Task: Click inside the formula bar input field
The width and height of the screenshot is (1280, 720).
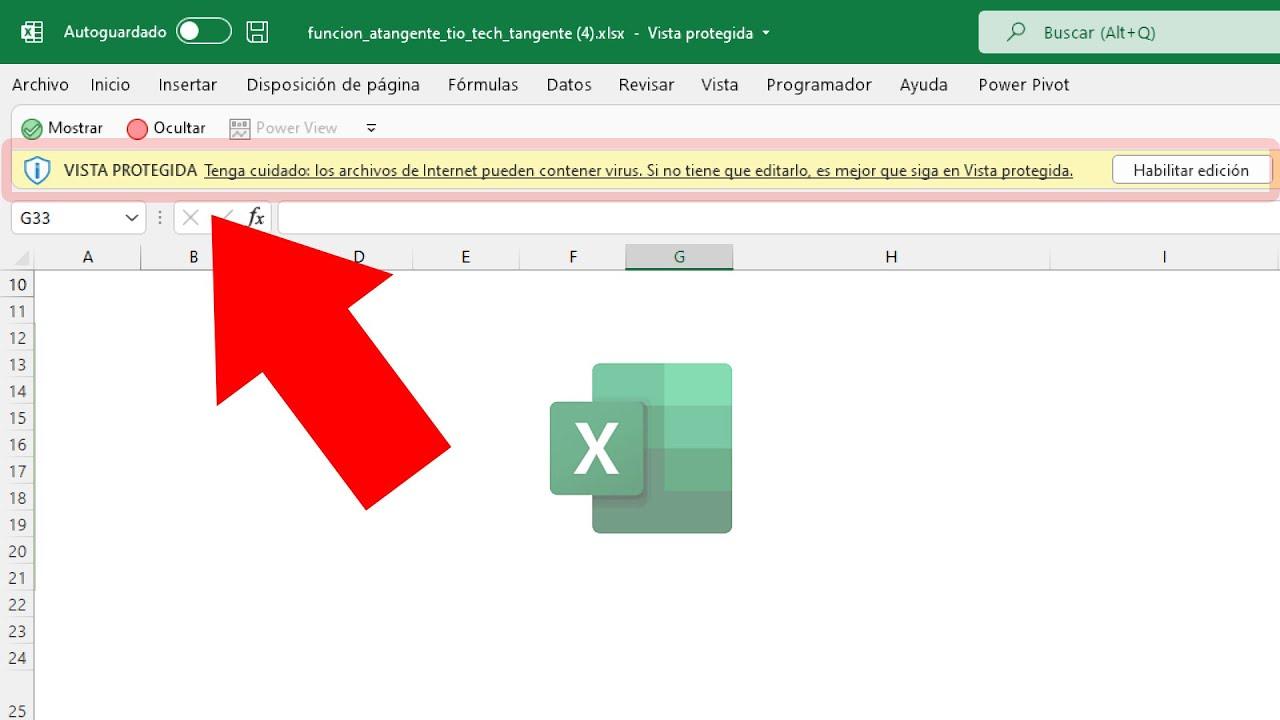Action: [x=770, y=217]
